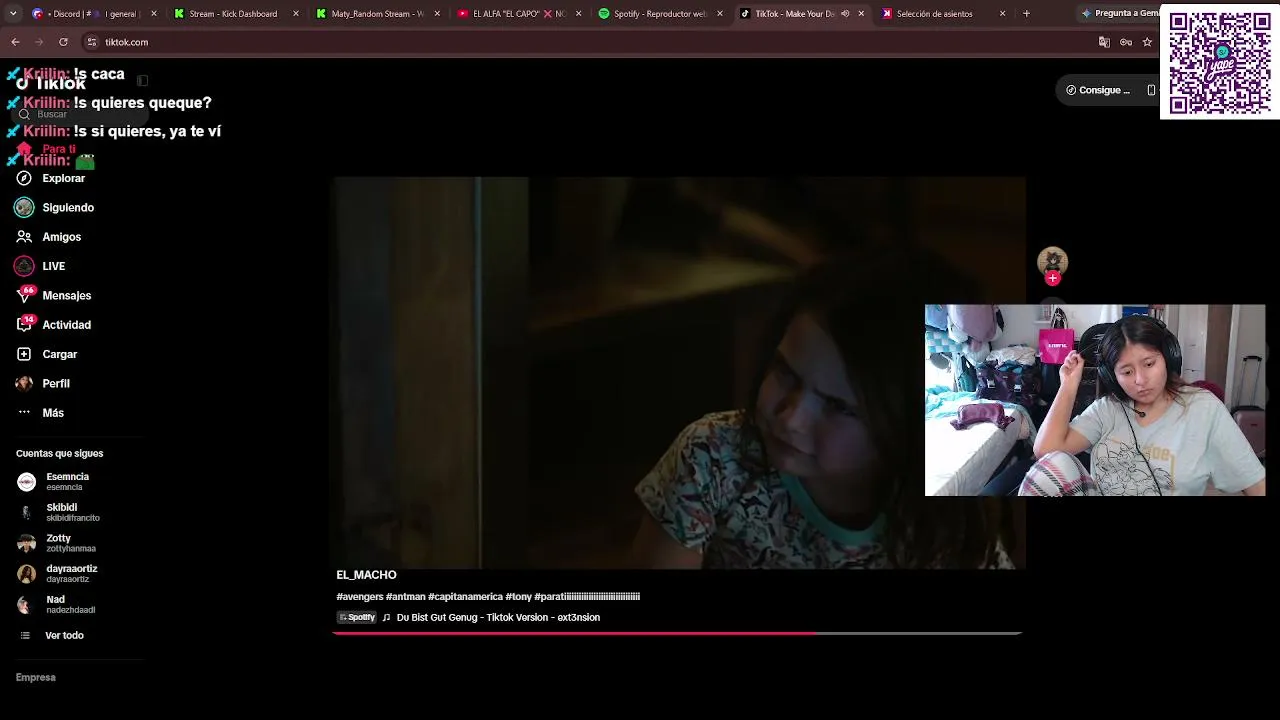The image size is (1280, 720).
Task: Open the password key icon in the address bar
Action: [1126, 42]
